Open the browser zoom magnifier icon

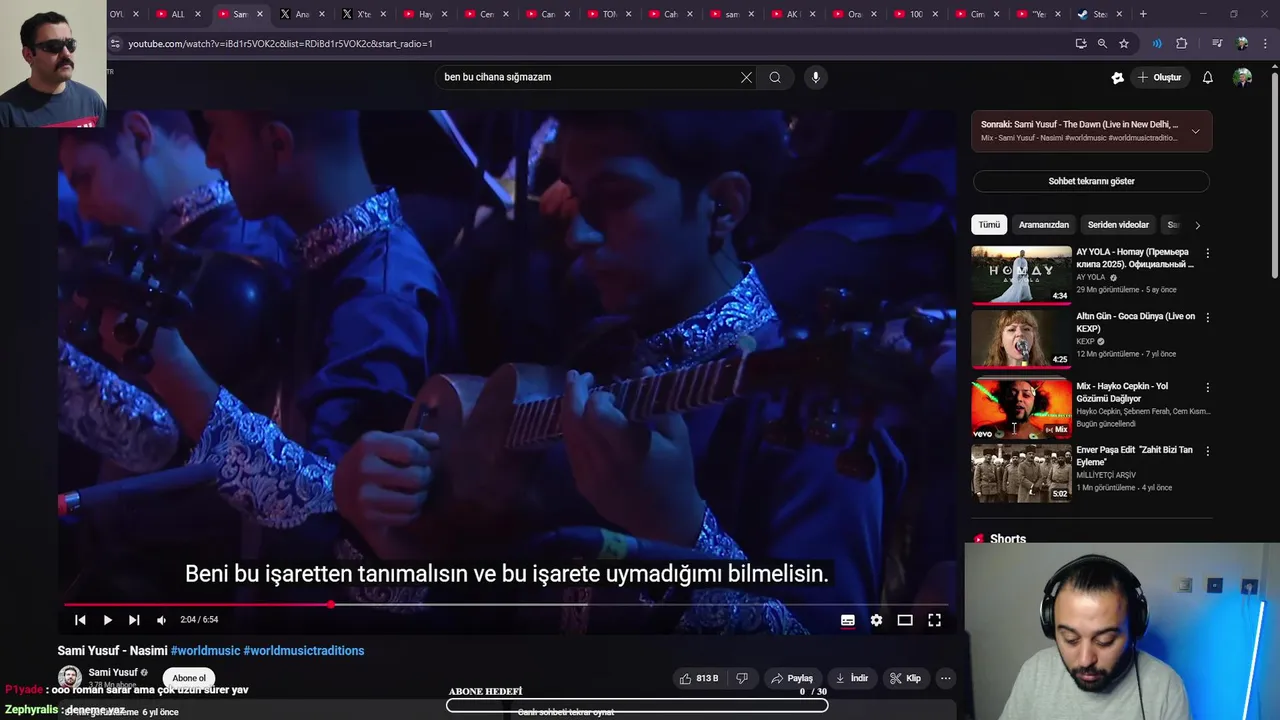tap(1102, 44)
